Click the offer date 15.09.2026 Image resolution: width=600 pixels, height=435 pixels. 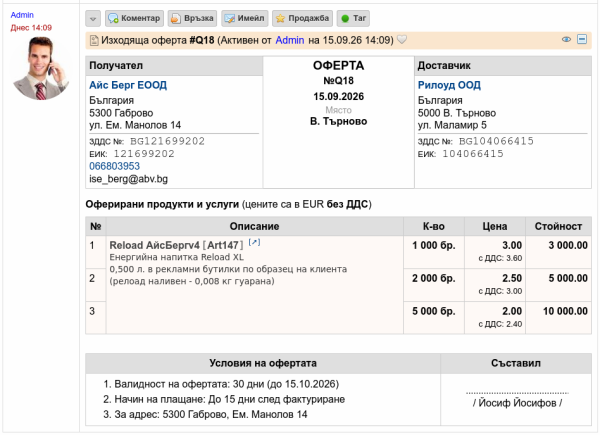click(338, 96)
